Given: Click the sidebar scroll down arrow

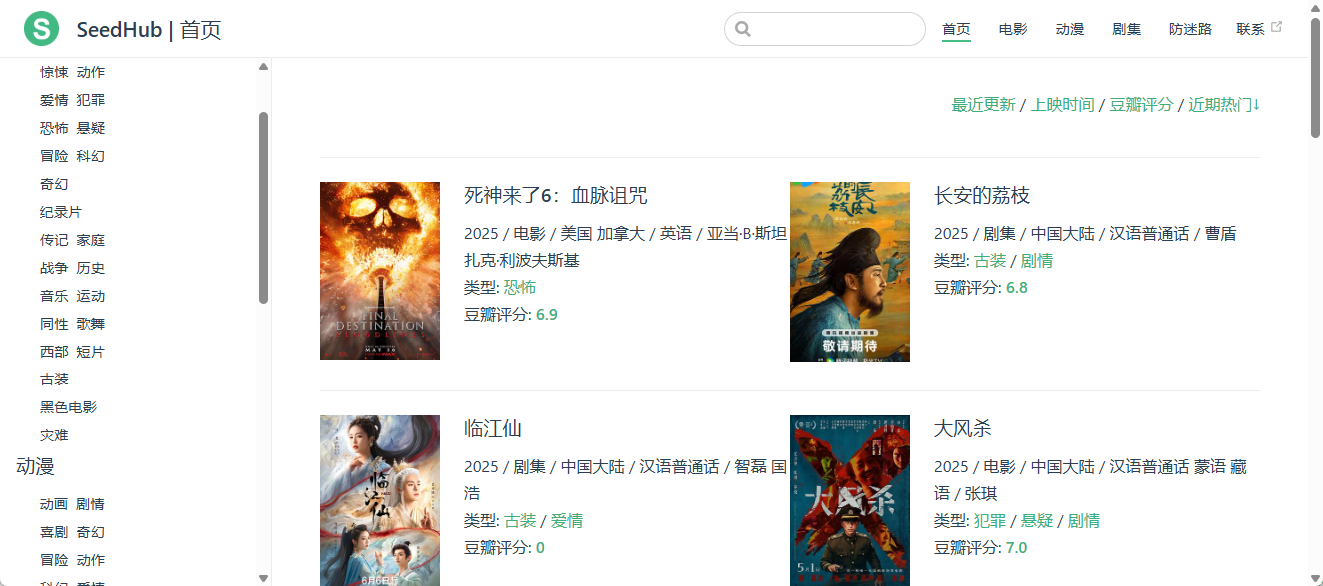Looking at the screenshot, I should 263,577.
